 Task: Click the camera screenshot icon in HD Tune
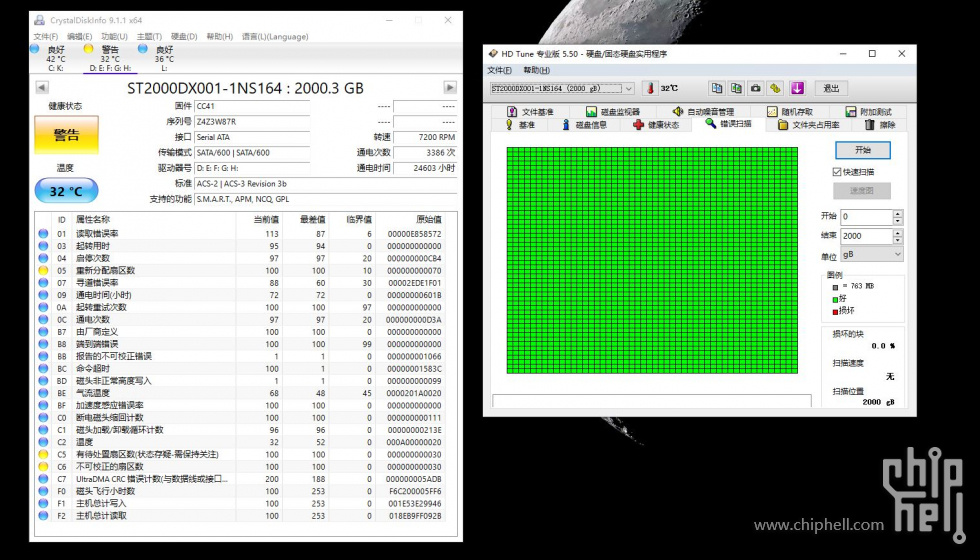tap(756, 88)
